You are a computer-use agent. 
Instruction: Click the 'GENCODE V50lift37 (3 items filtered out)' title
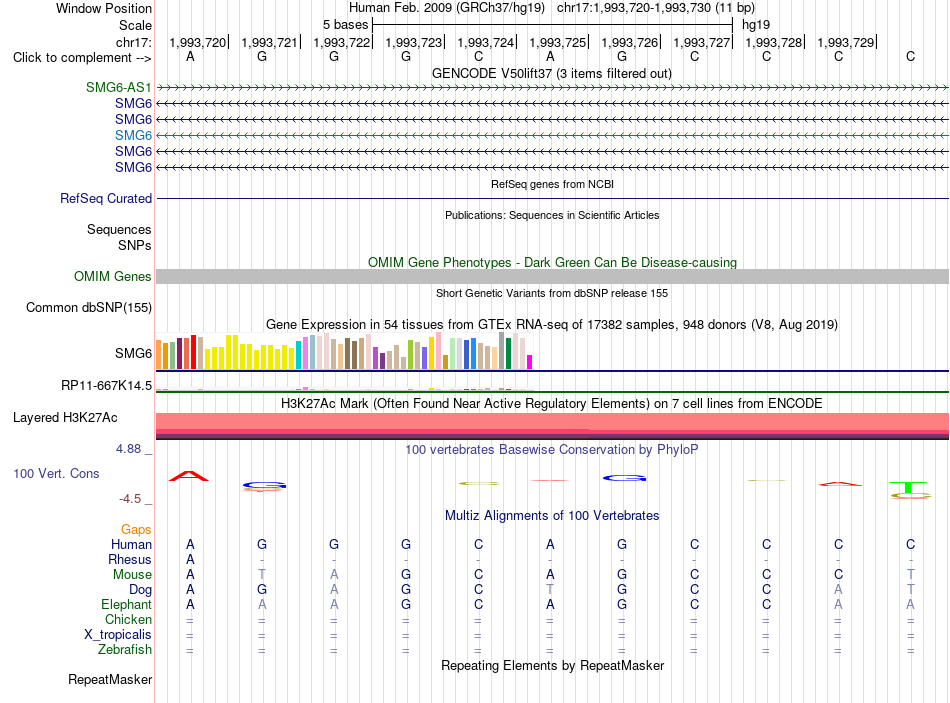[552, 73]
